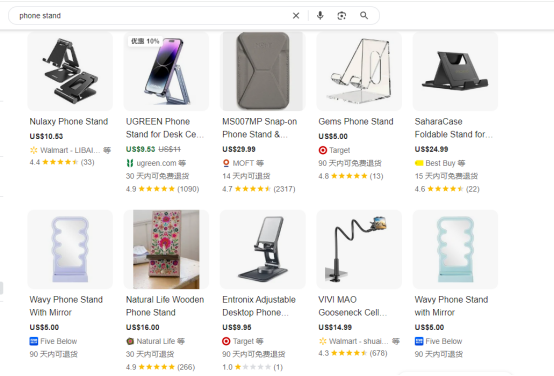Open Natural Life Wooden Phone Stand title
Viewport: 554px width, 376px height.
pos(165,306)
